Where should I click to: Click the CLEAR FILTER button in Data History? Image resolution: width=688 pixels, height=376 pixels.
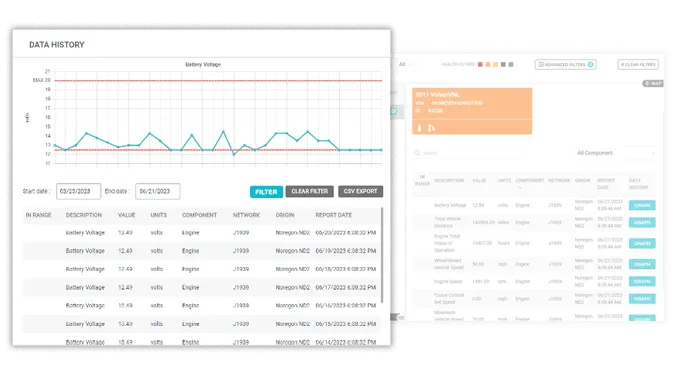pos(309,191)
